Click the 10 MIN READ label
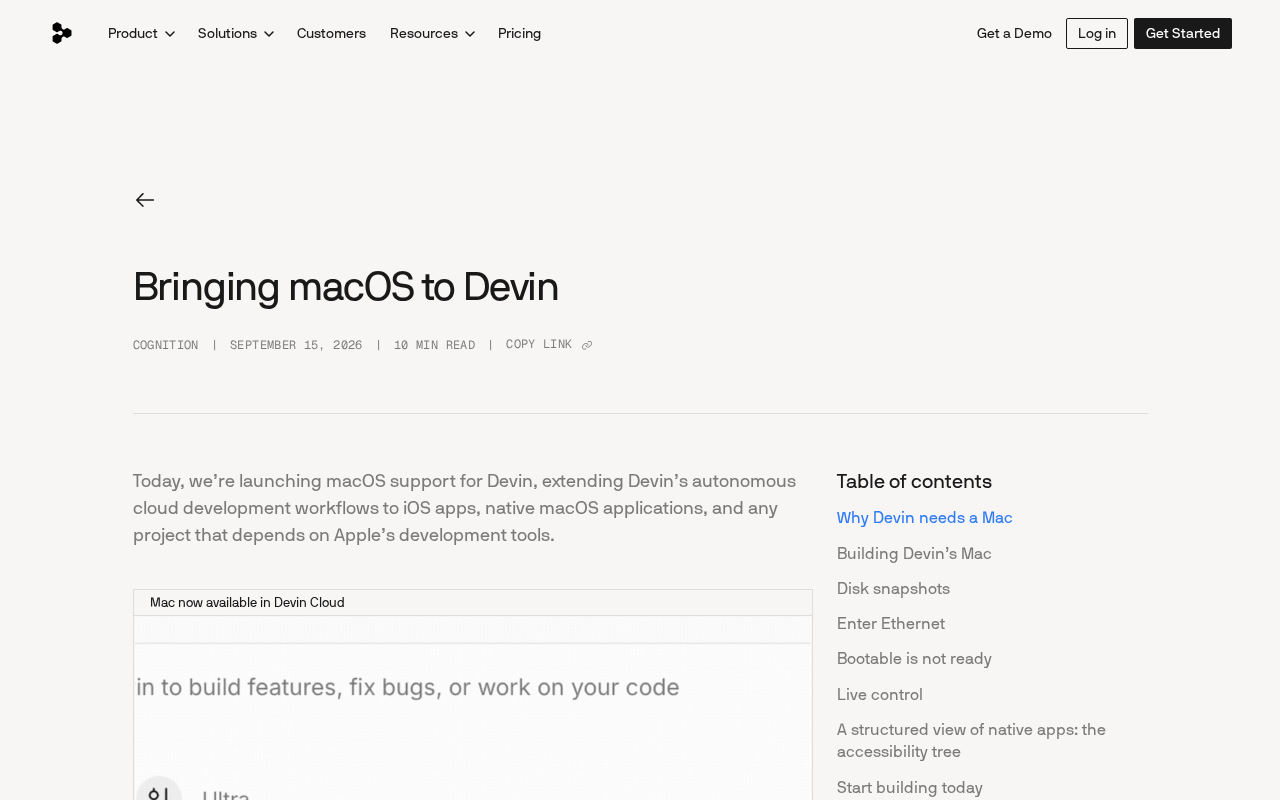The image size is (1280, 800). pos(434,345)
